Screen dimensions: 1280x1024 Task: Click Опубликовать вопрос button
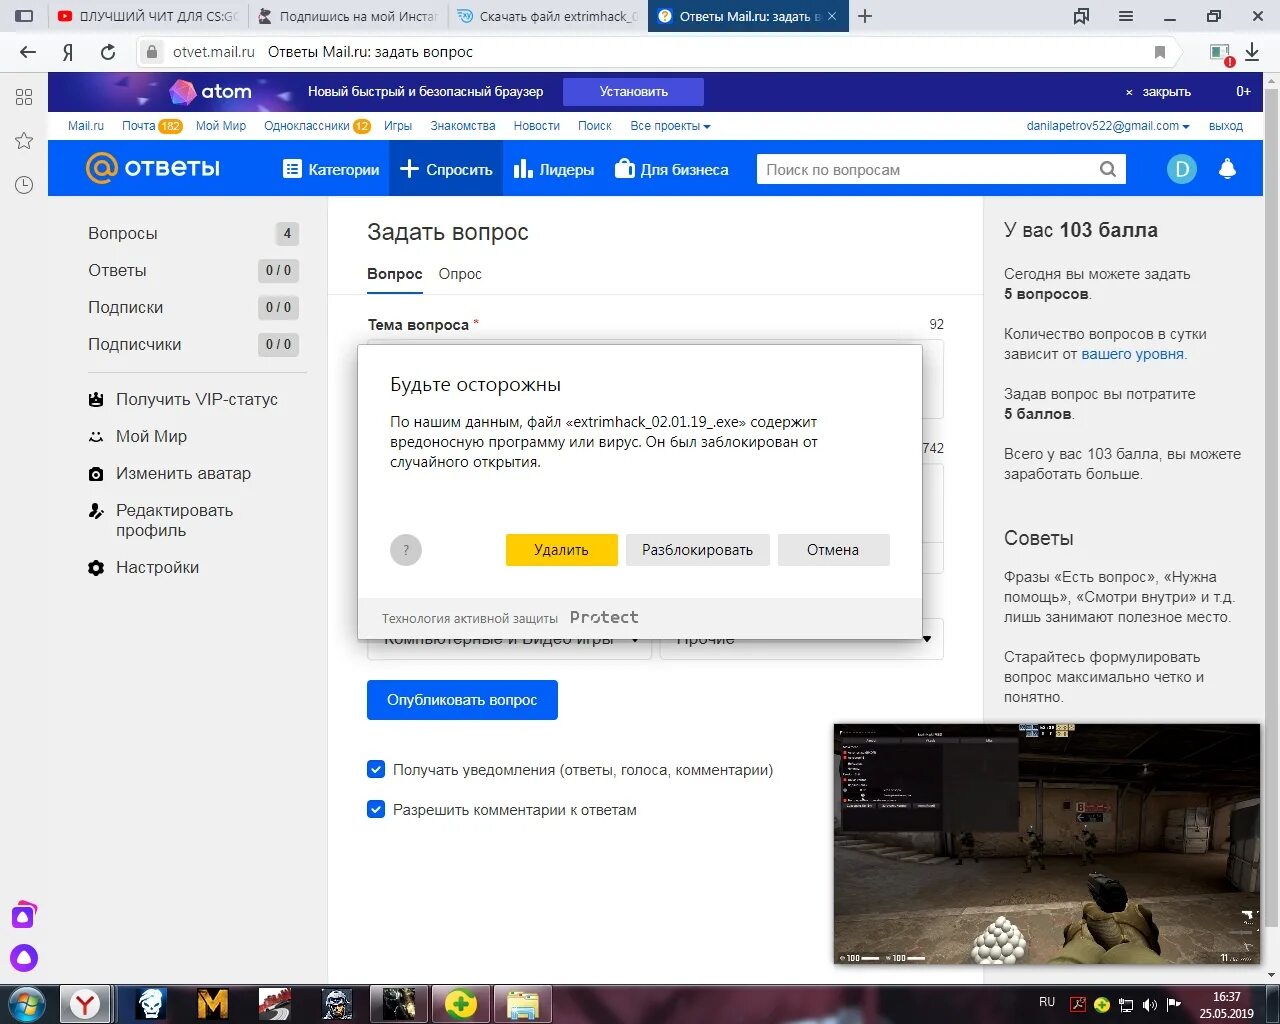(462, 700)
